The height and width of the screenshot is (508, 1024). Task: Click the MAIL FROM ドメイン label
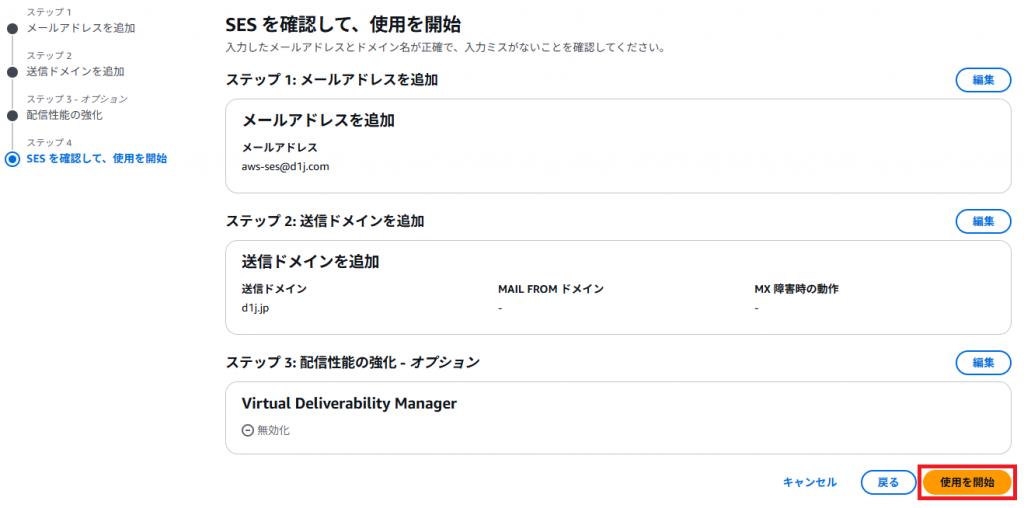(551, 289)
